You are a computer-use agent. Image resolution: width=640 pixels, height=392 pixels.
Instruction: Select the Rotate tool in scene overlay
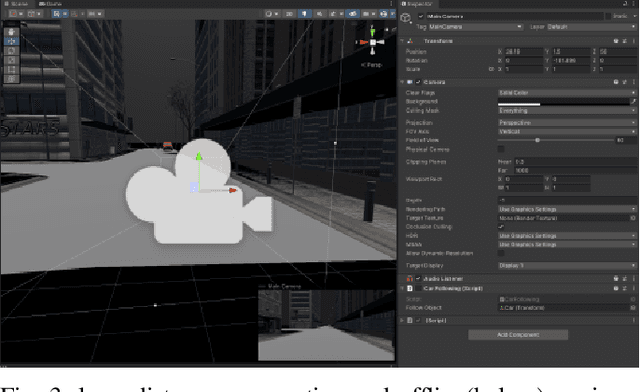(x=11, y=51)
